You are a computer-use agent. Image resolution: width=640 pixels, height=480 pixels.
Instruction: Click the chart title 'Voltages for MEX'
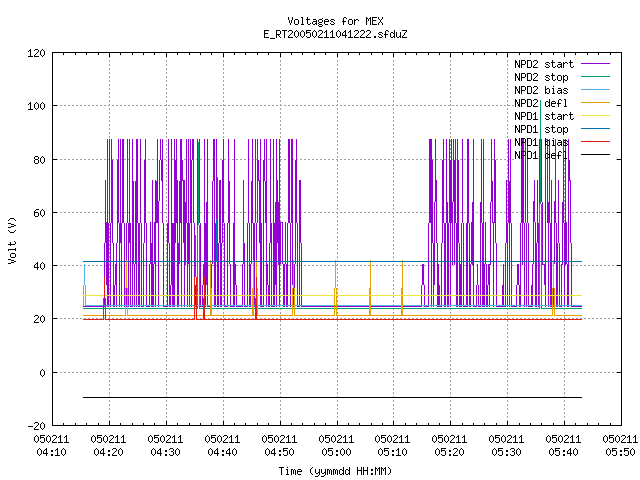[335, 21]
